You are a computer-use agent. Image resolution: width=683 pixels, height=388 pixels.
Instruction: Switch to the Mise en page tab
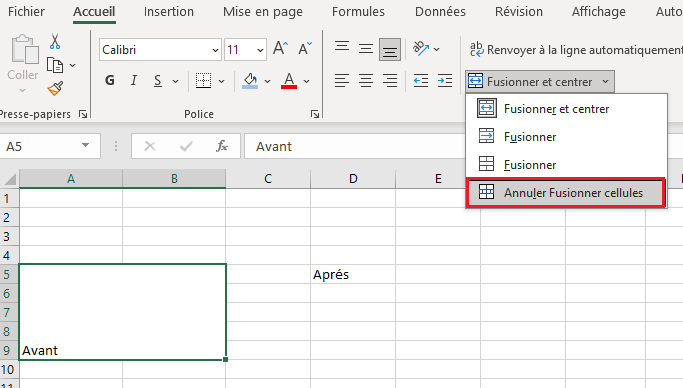(263, 11)
